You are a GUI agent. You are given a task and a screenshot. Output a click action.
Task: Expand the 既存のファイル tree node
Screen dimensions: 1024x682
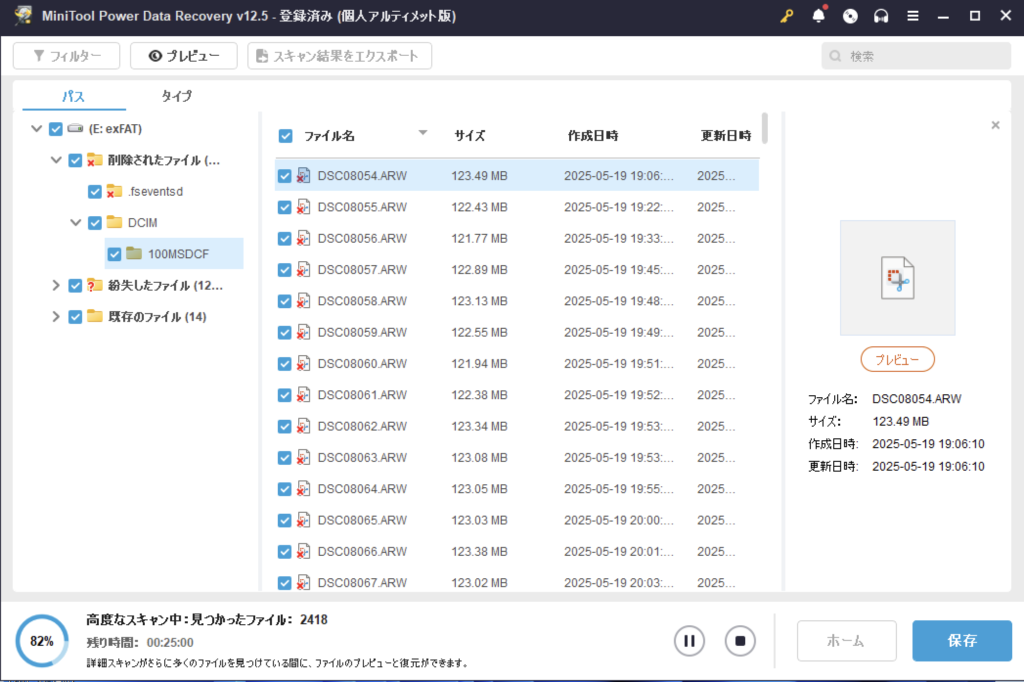click(56, 317)
